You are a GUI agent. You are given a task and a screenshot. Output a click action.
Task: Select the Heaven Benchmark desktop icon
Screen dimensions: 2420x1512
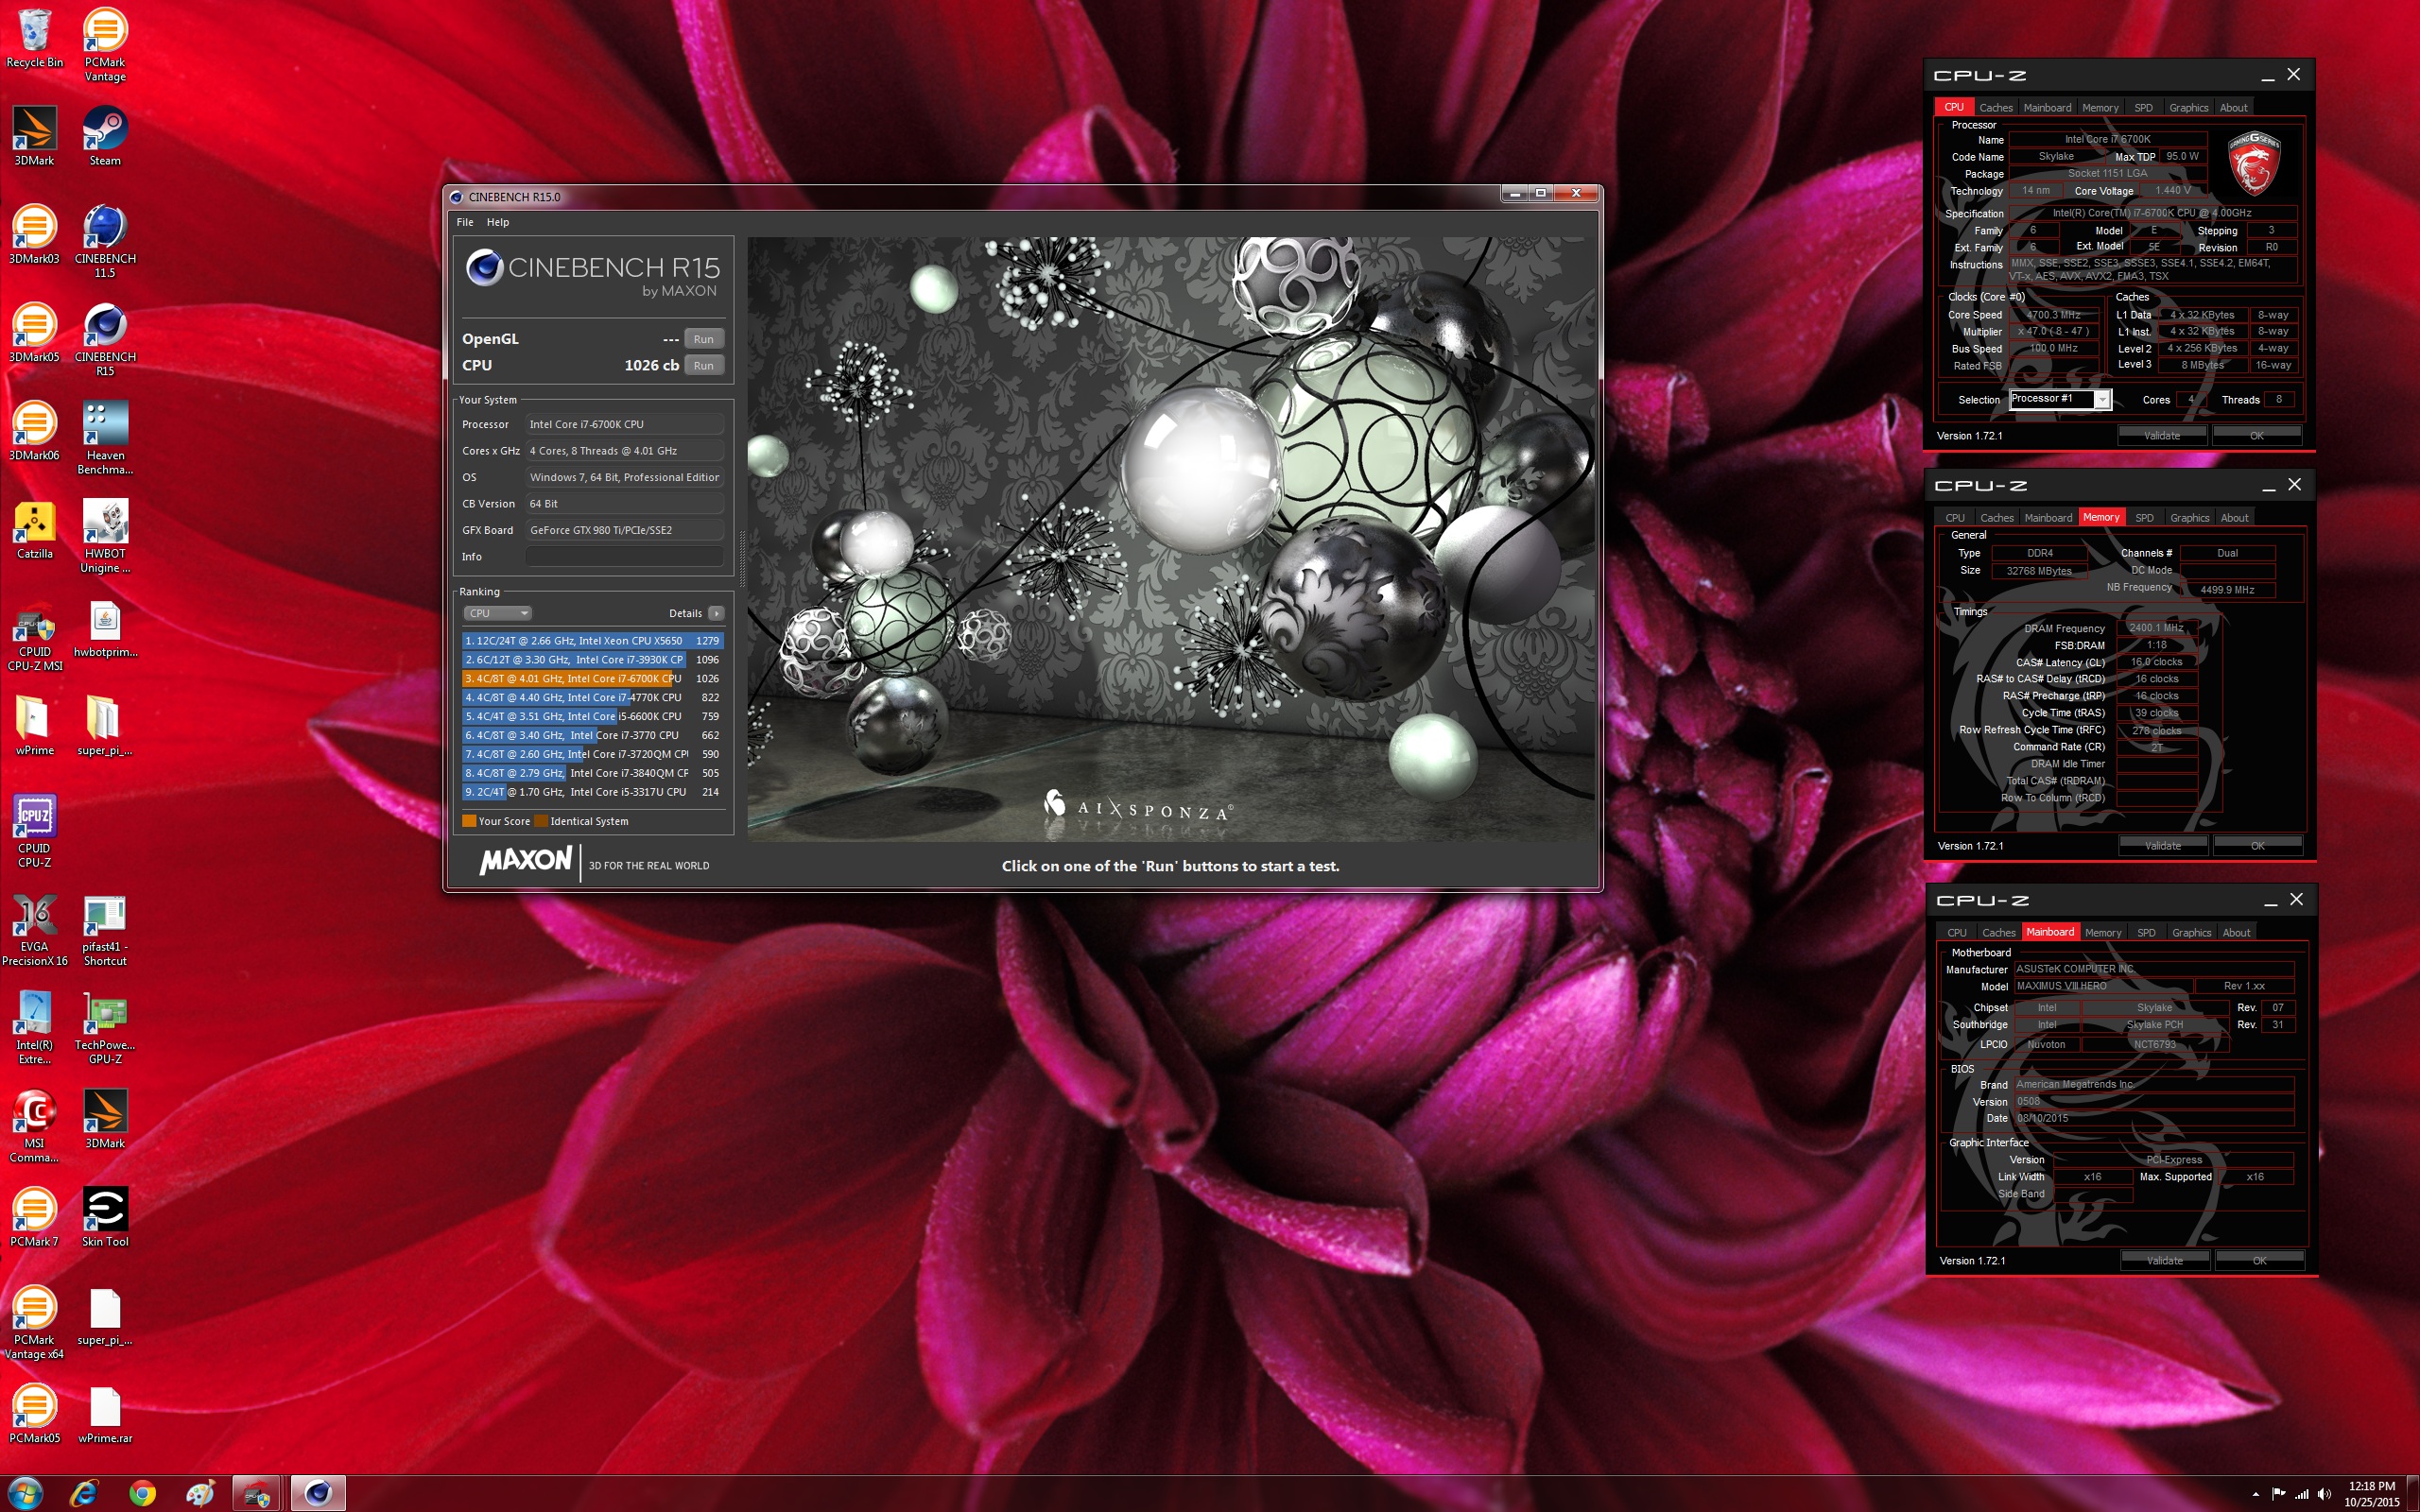(x=105, y=437)
